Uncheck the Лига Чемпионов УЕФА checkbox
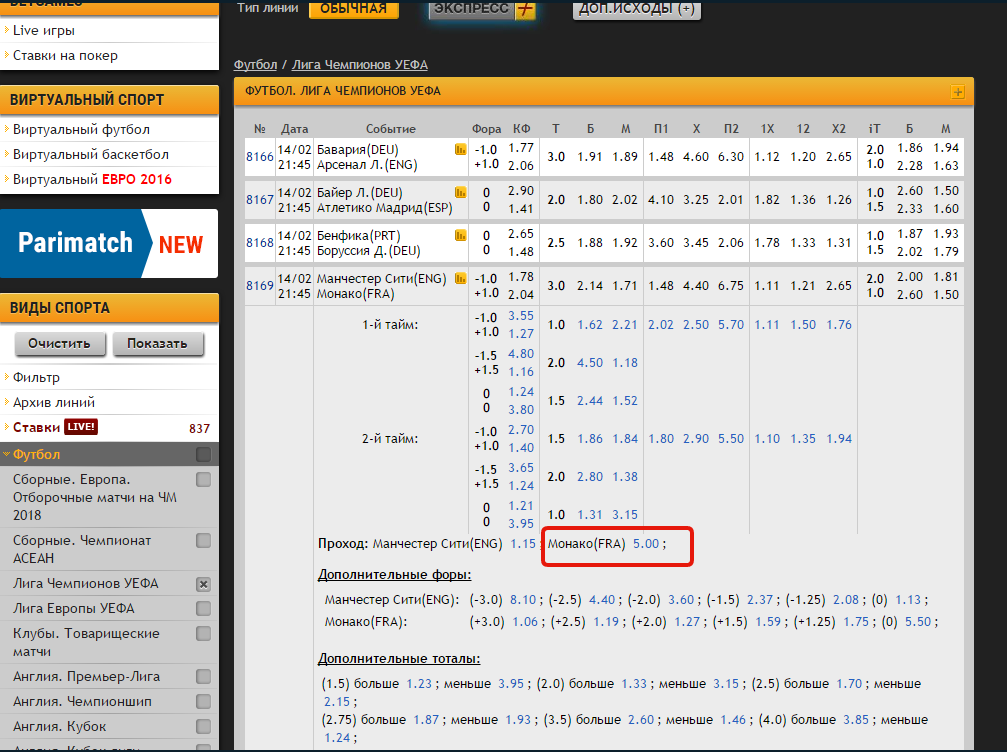1007x752 pixels. pyautogui.click(x=204, y=584)
